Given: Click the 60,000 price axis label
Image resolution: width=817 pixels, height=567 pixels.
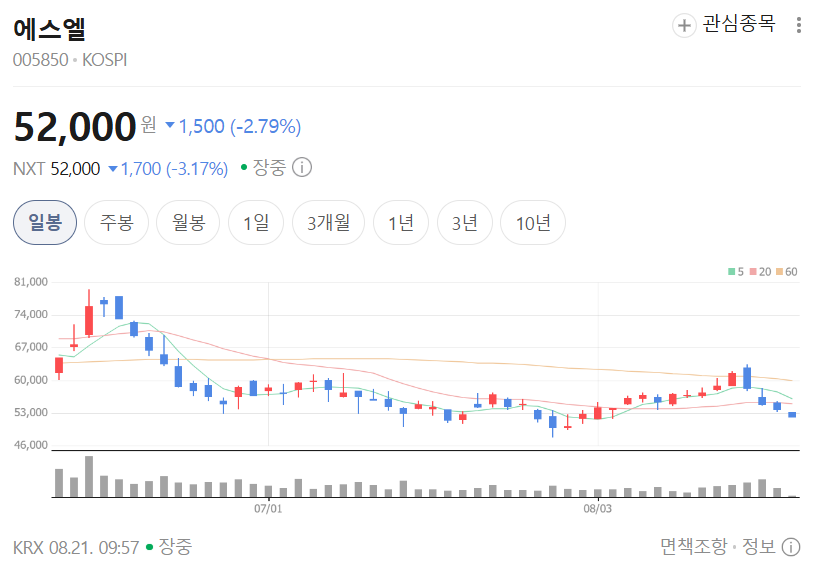Looking at the screenshot, I should tap(31, 380).
